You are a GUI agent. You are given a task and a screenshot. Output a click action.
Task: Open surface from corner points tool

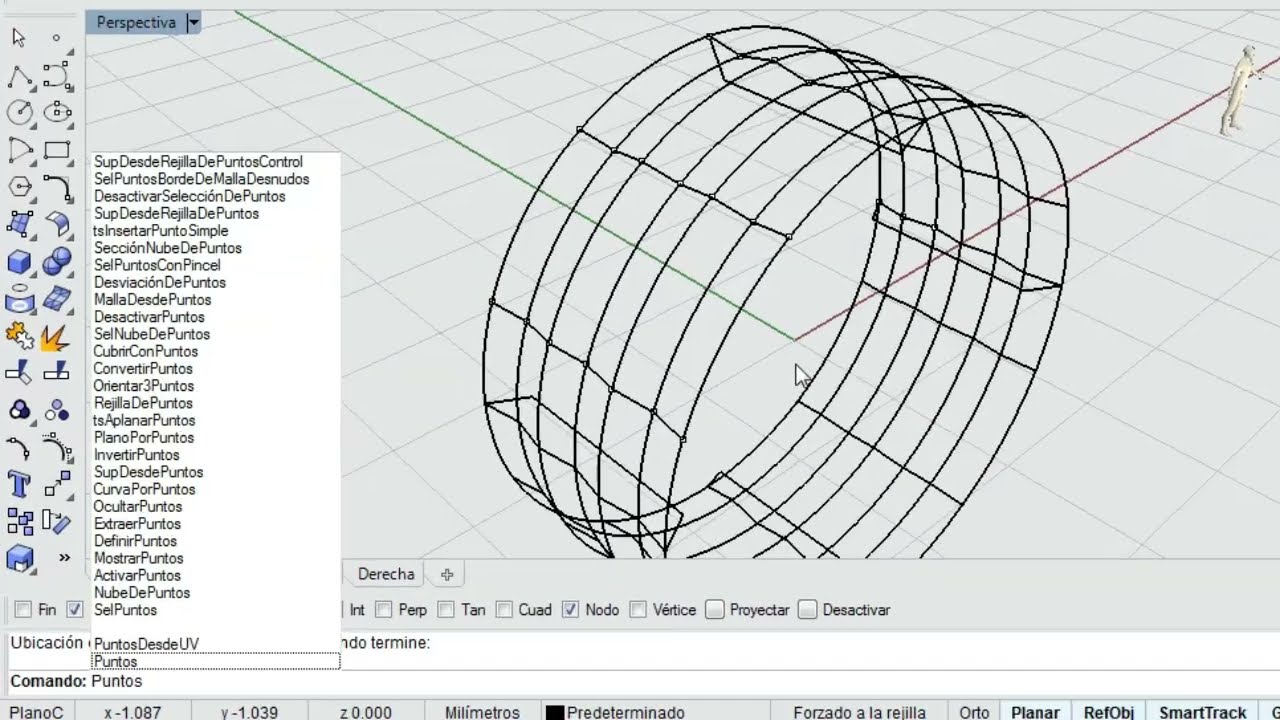click(19, 224)
